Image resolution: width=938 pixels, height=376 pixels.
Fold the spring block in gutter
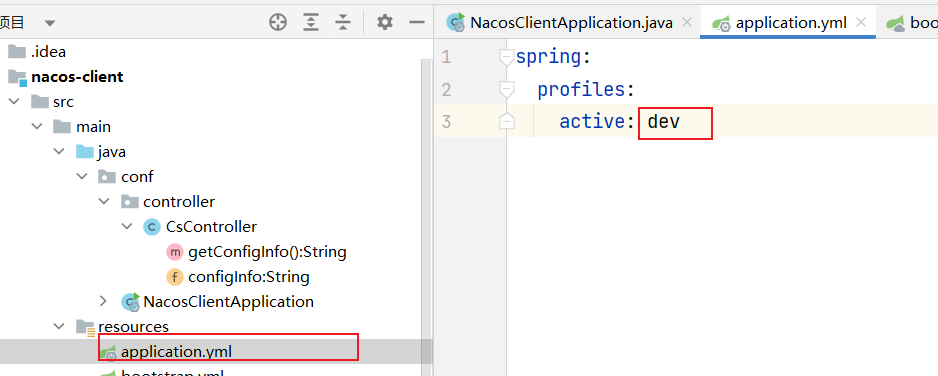(507, 57)
